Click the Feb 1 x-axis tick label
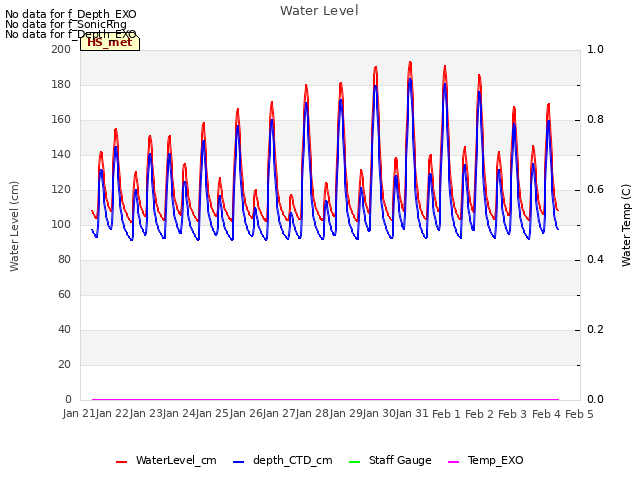The image size is (640, 480). tap(446, 414)
